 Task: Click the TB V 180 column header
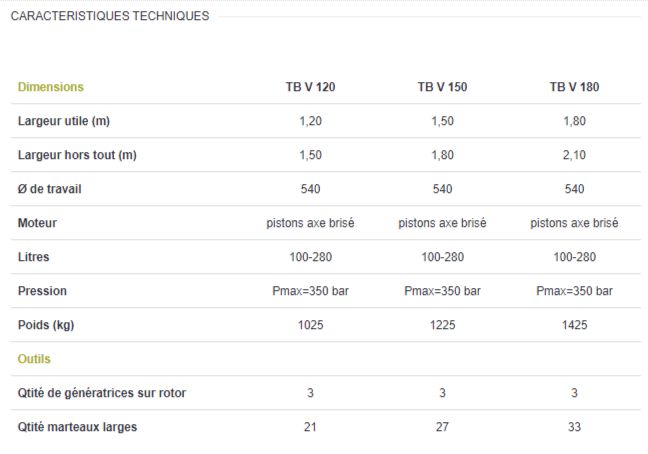[x=574, y=87]
